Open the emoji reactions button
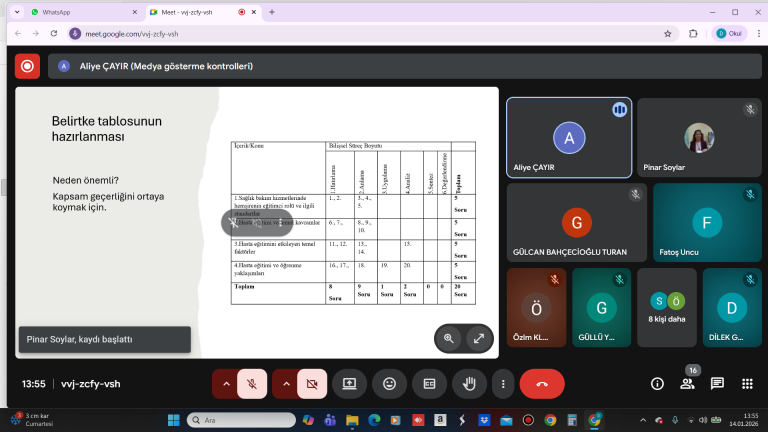The width and height of the screenshot is (768, 432). point(389,383)
